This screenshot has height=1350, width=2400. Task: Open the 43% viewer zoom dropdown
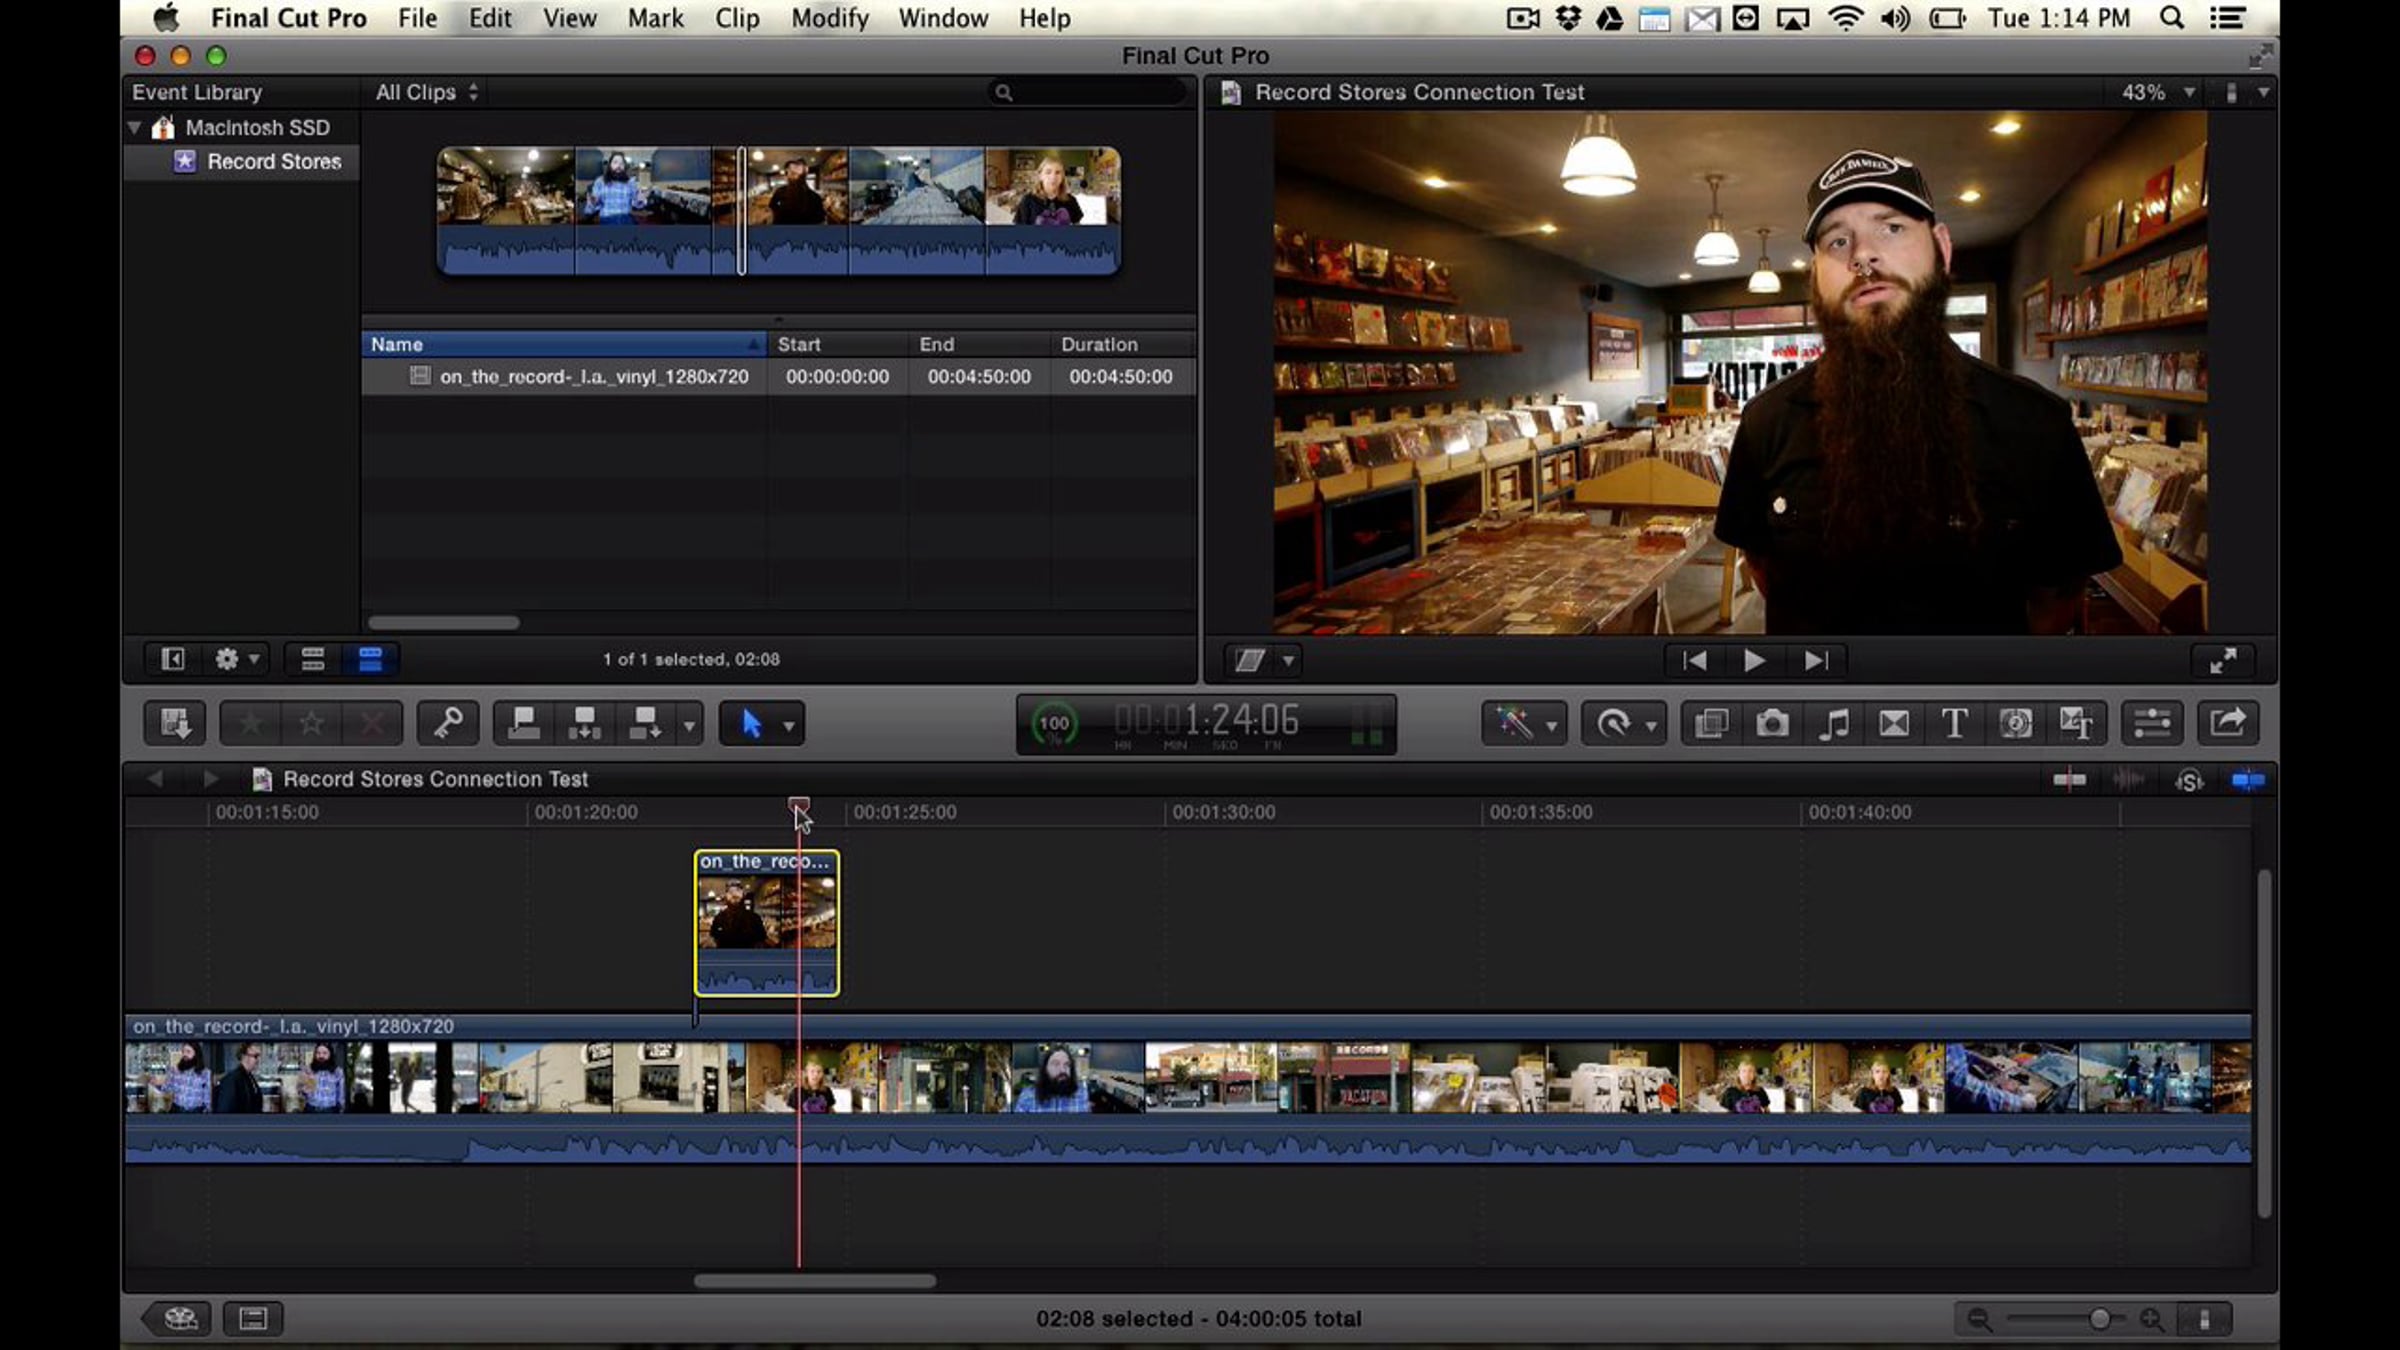(x=2158, y=92)
